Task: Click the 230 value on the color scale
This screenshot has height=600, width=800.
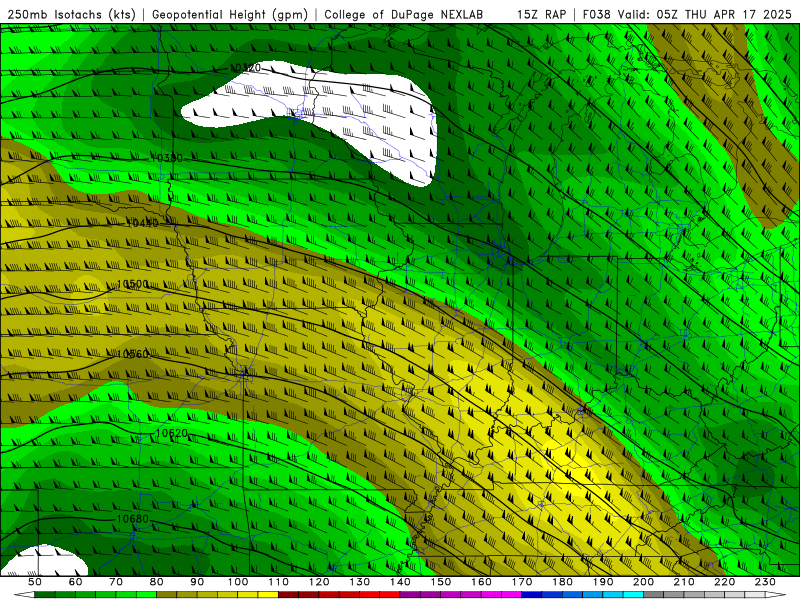Action: pos(765,582)
